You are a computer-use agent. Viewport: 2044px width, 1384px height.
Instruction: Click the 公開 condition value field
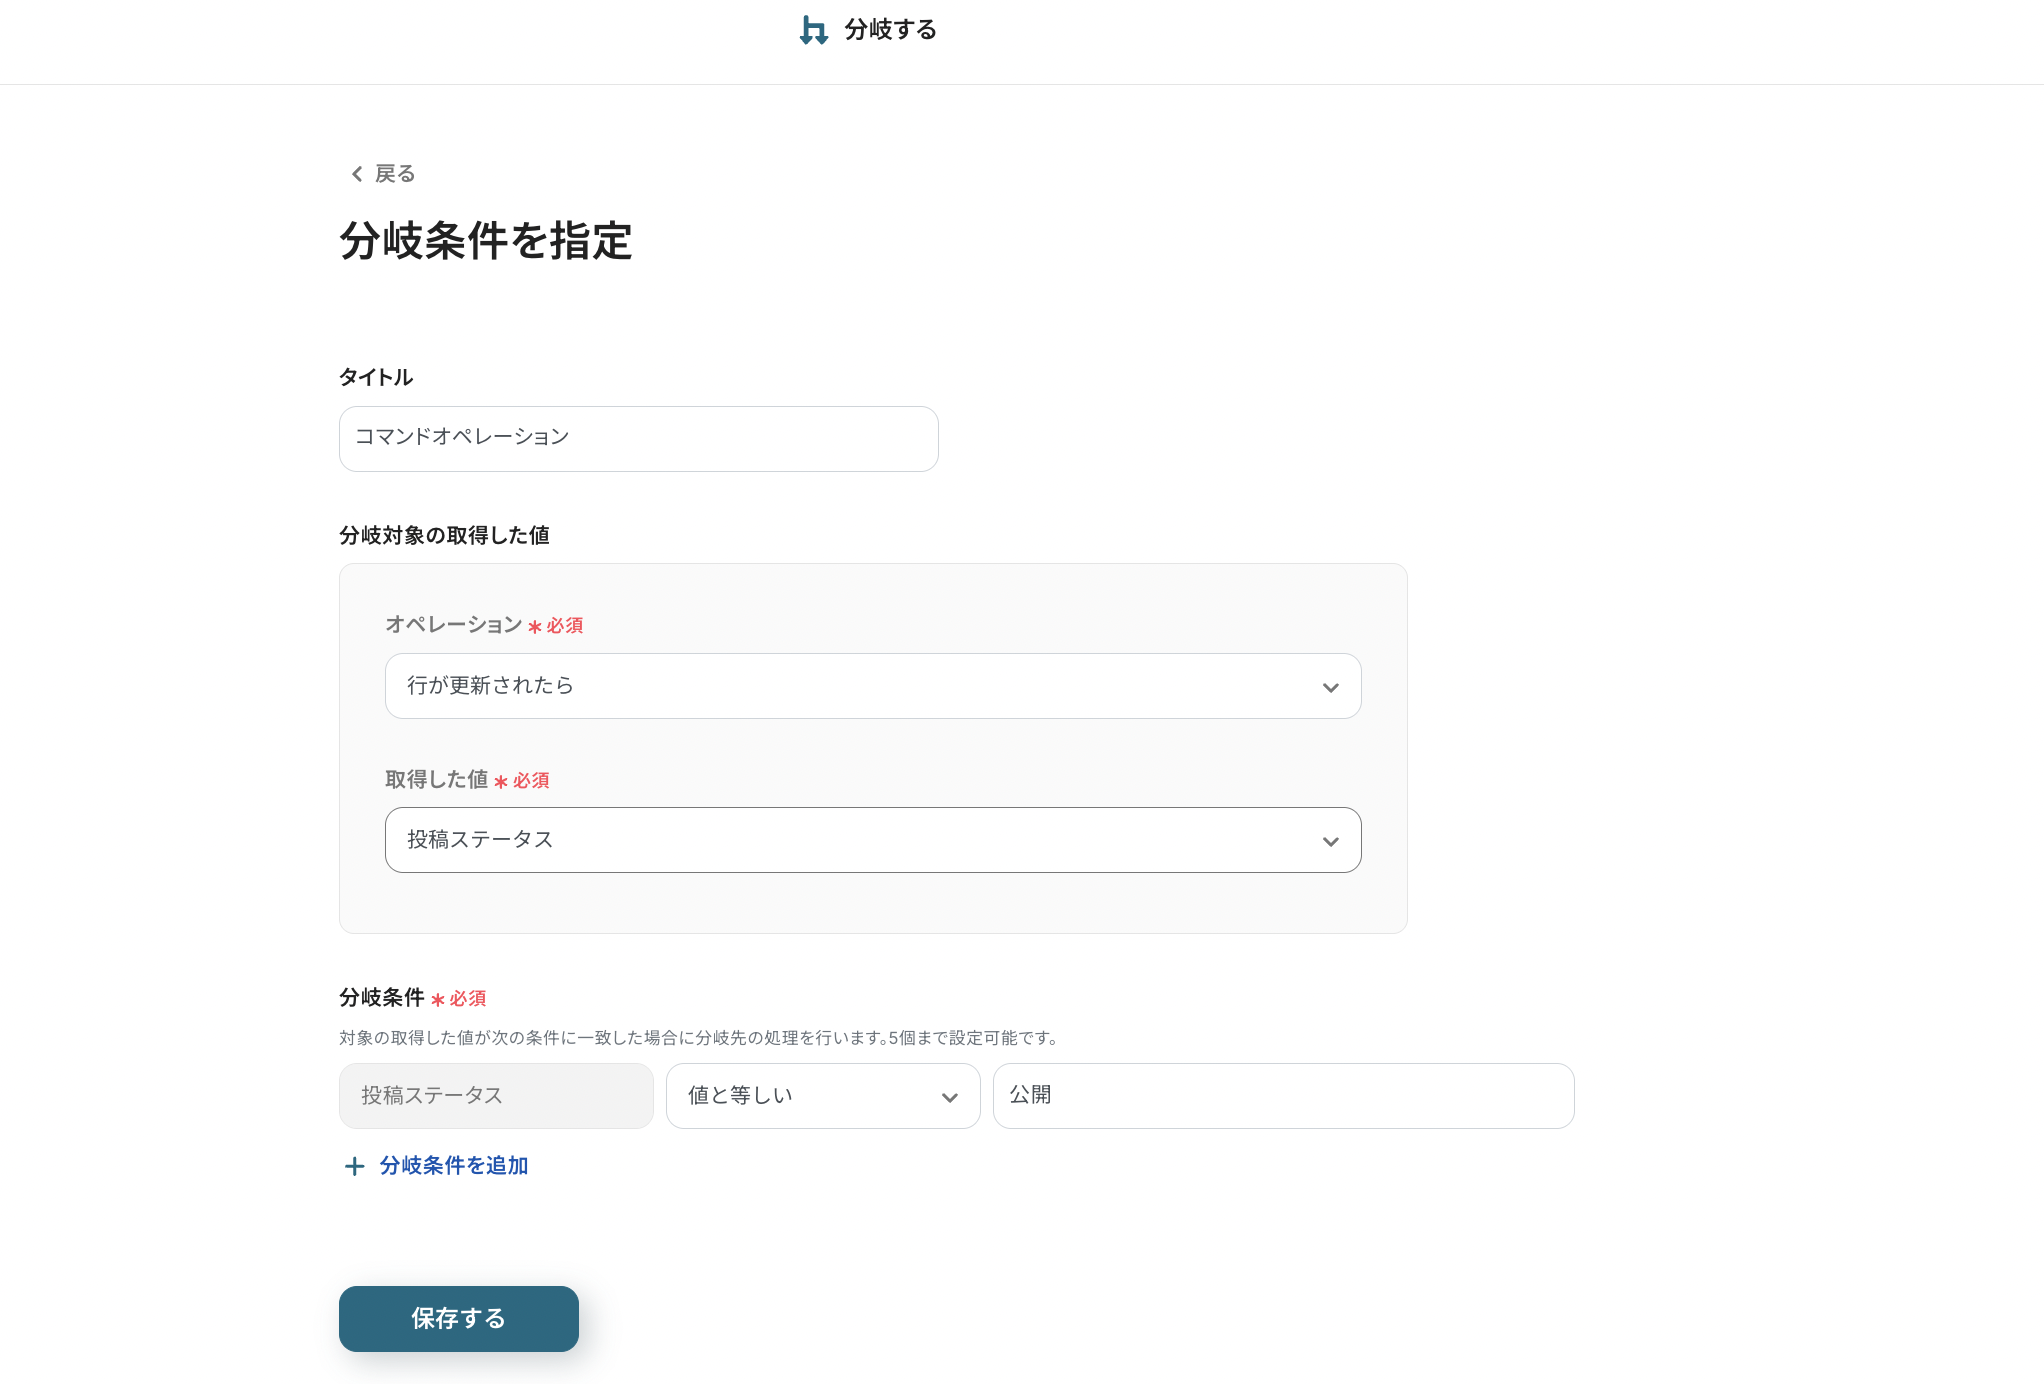tap(1283, 1096)
